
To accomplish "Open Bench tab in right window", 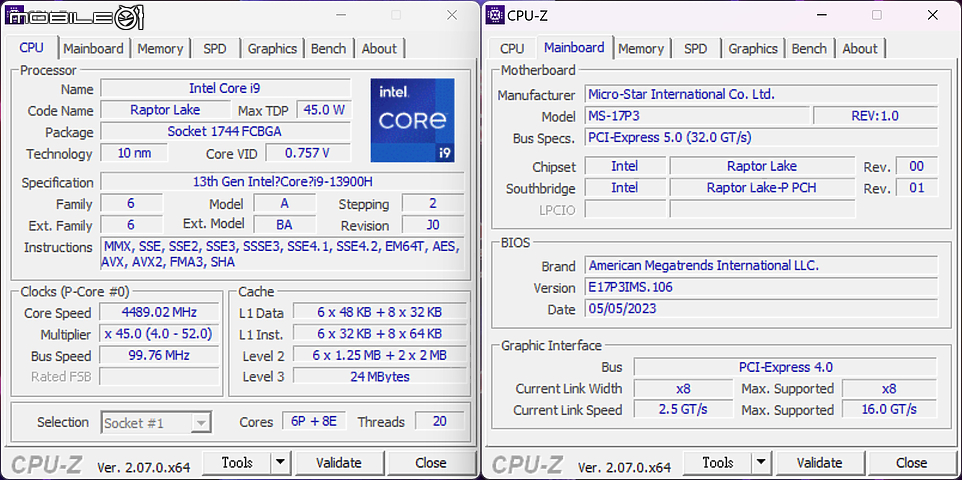I will (809, 48).
